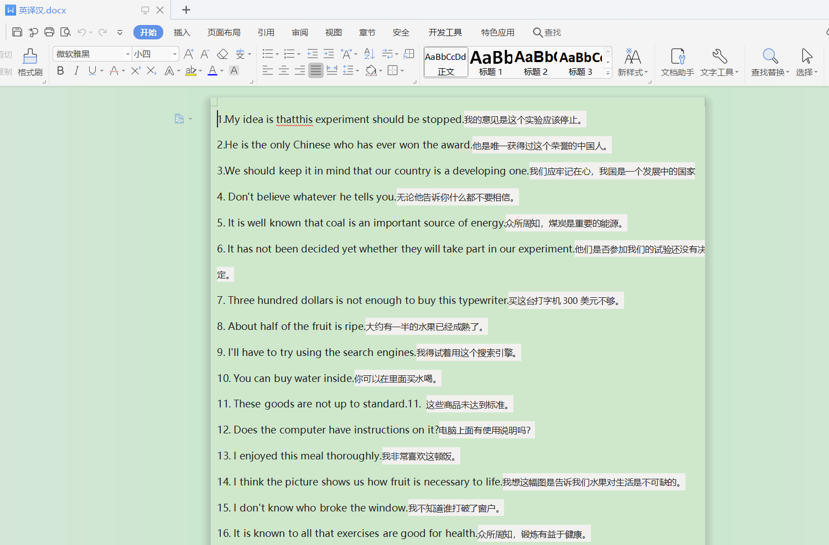829x545 pixels.
Task: Click the decrease font size icon
Action: 205,54
